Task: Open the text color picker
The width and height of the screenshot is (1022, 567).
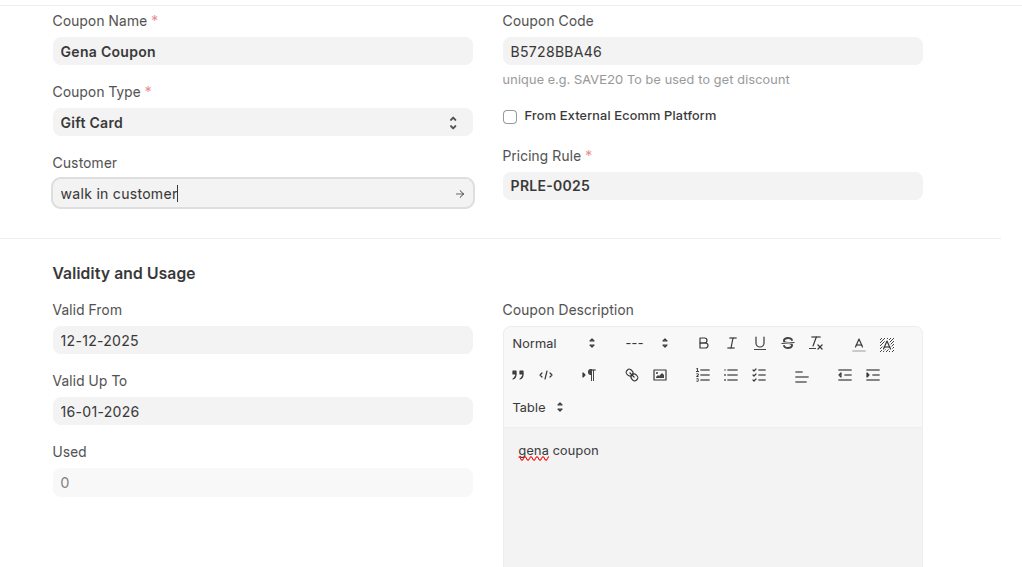Action: click(858, 343)
